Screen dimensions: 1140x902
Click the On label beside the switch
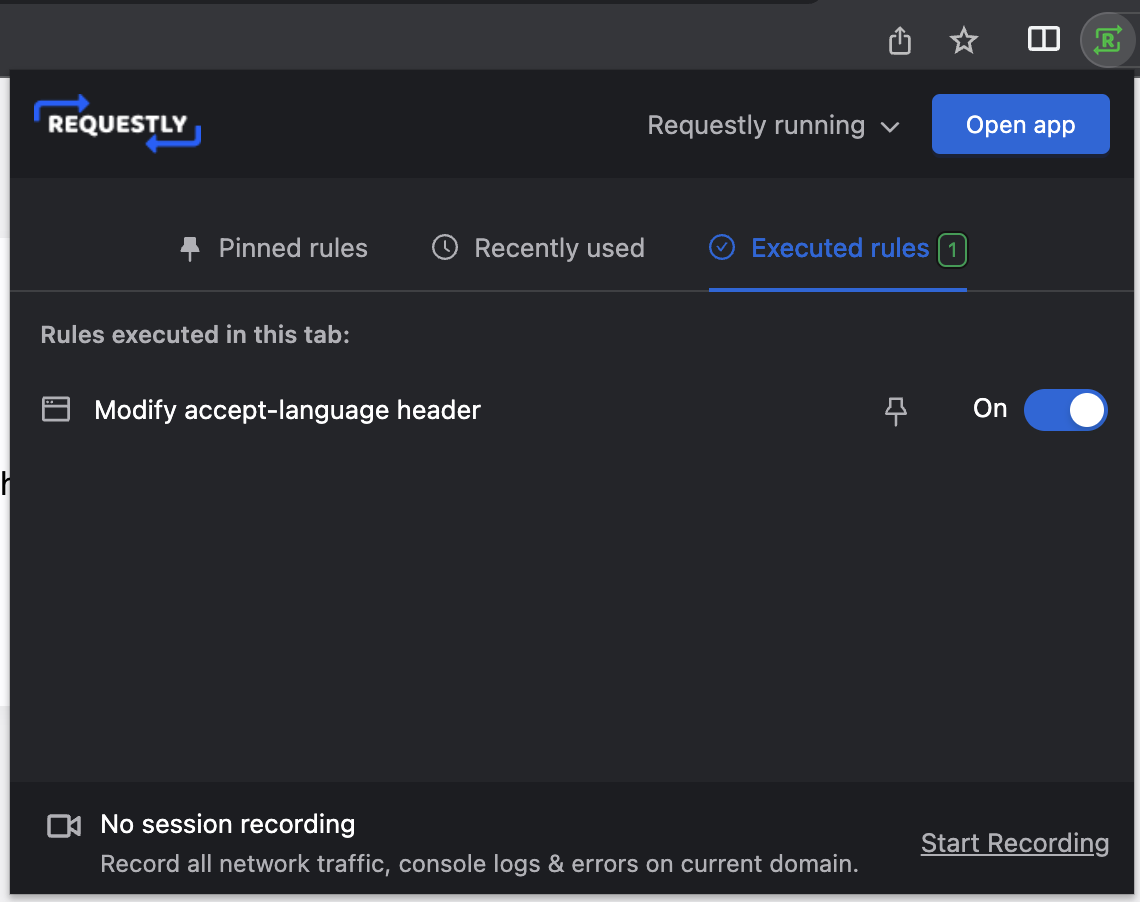pos(990,408)
